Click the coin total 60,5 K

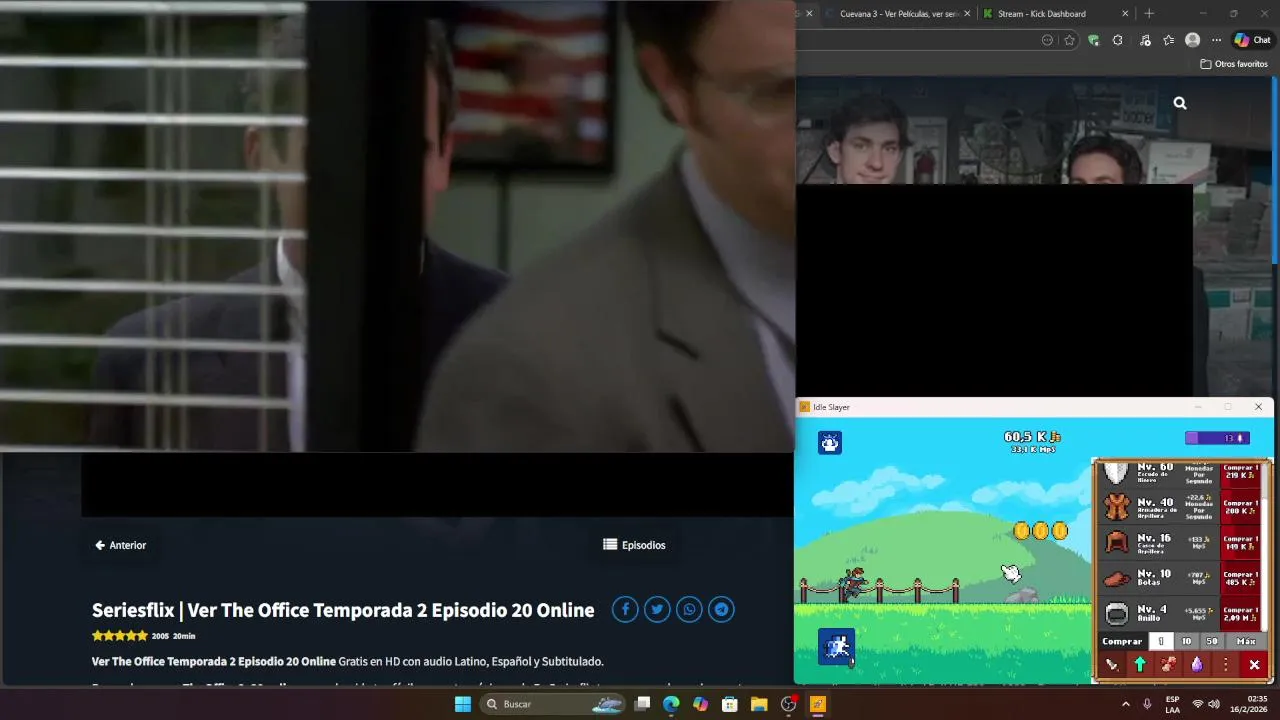pyautogui.click(x=1032, y=437)
